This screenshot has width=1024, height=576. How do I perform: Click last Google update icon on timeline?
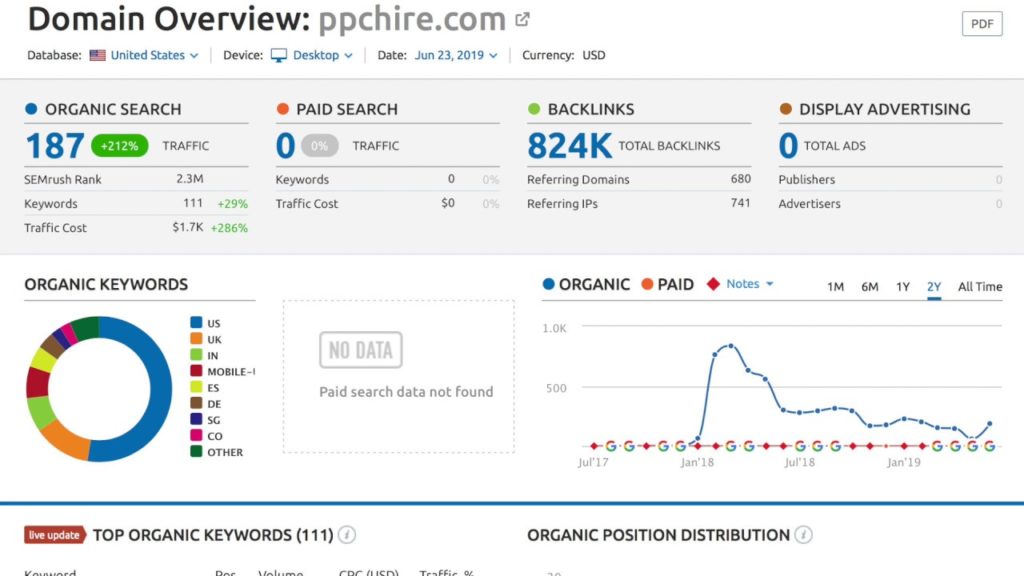tap(989, 446)
